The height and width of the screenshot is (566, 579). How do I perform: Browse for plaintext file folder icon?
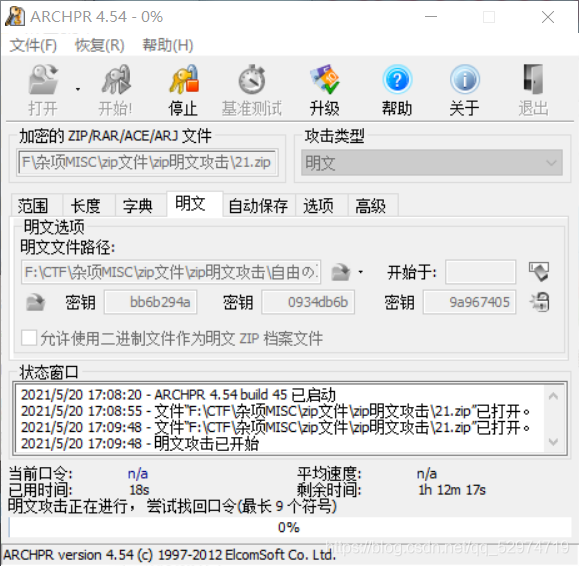[340, 272]
